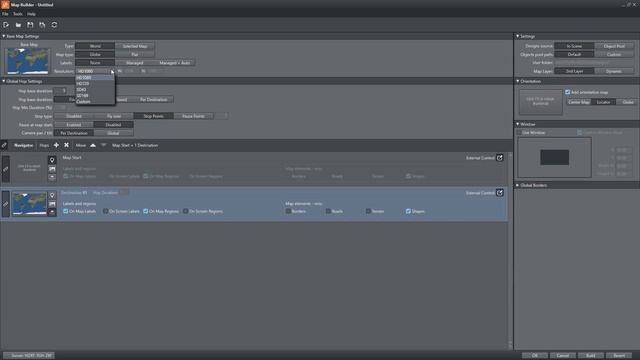640x360 pixels.
Task: Expand the Global Borders section
Action: 518,185
